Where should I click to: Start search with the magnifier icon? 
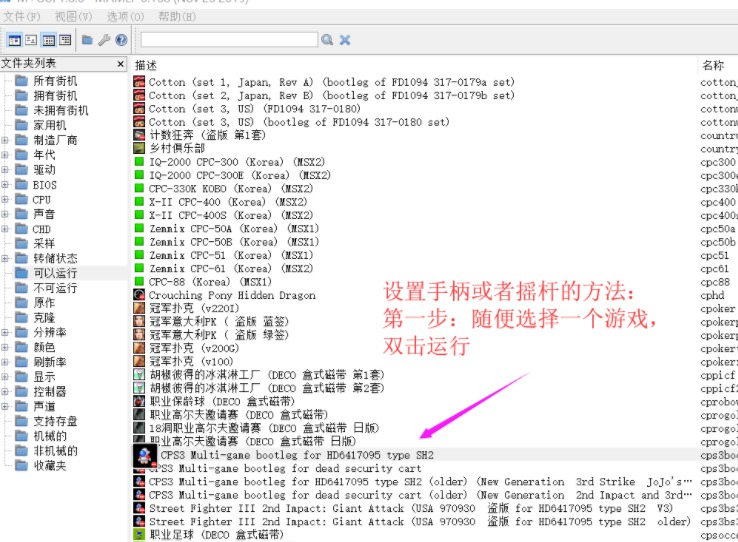click(x=327, y=40)
